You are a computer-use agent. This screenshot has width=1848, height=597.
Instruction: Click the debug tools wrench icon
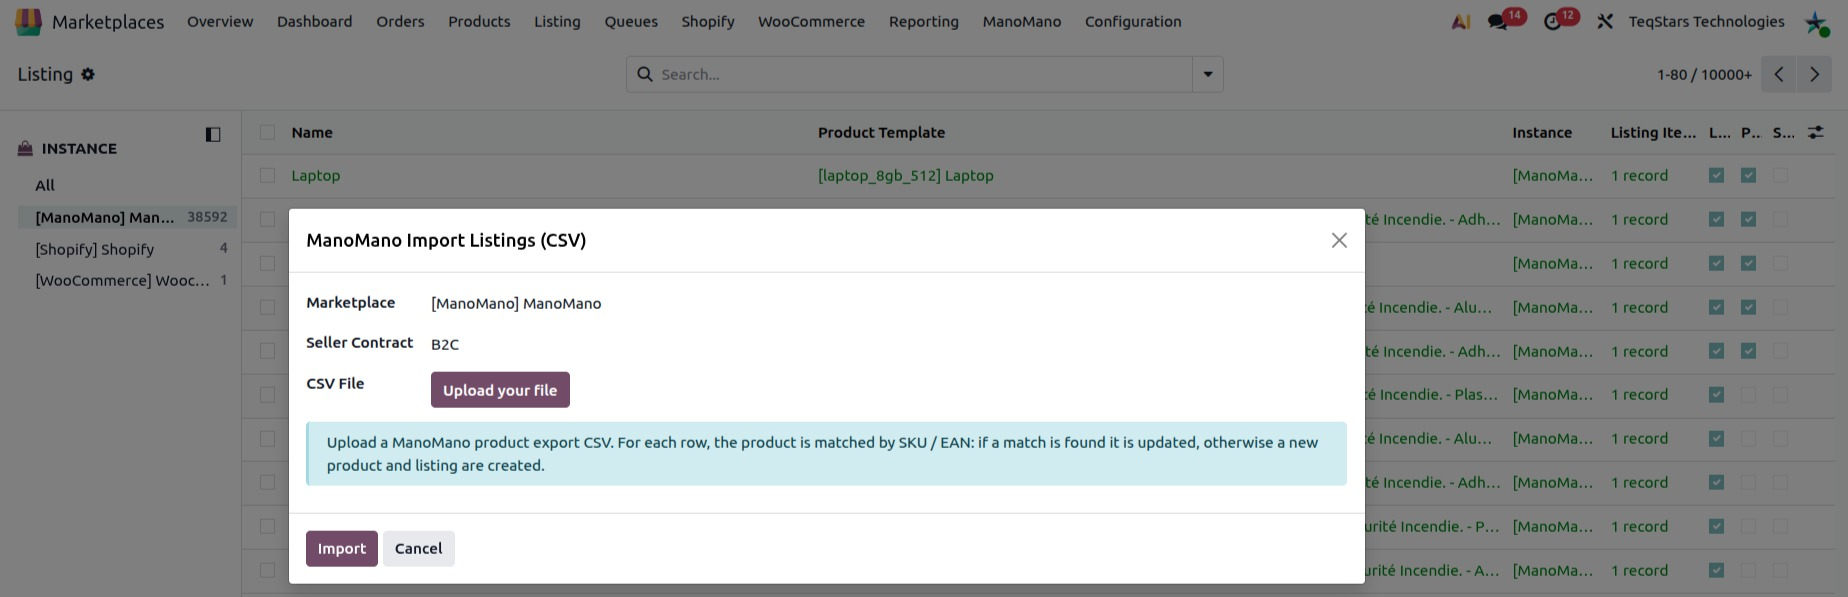tap(1605, 22)
